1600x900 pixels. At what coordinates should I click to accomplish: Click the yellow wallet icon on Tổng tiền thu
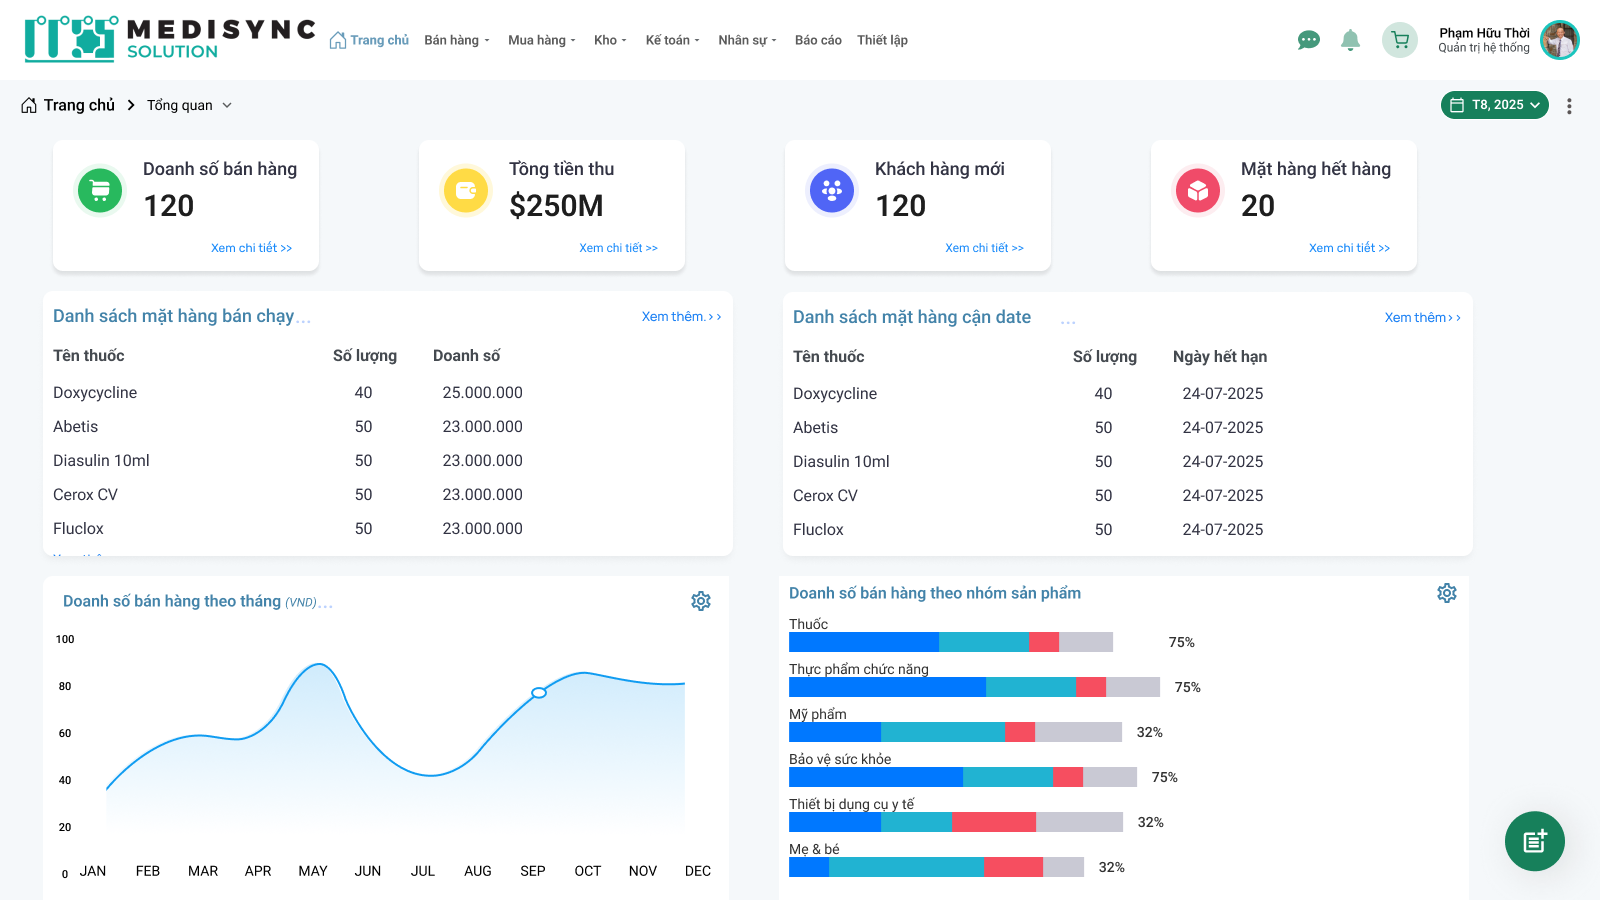pos(466,190)
